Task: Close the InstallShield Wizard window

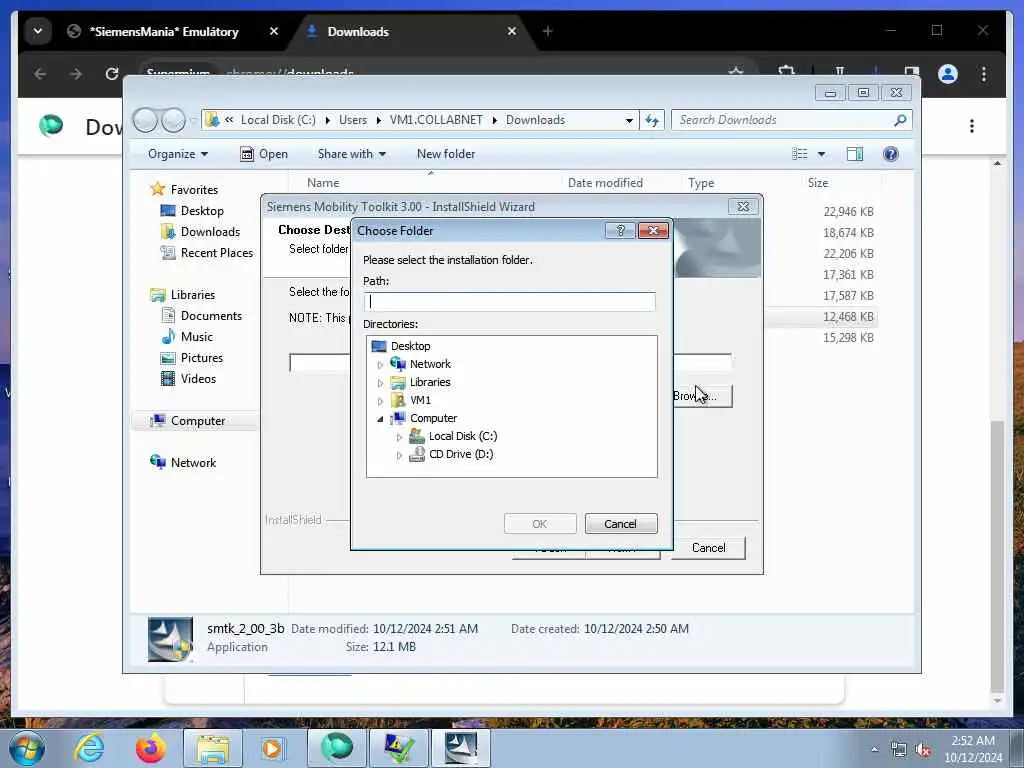Action: pyautogui.click(x=743, y=206)
